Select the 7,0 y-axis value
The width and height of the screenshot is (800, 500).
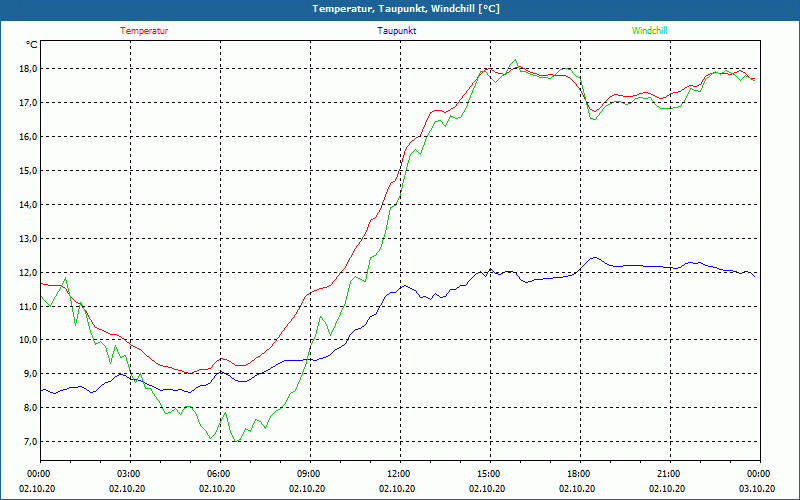click(x=30, y=442)
